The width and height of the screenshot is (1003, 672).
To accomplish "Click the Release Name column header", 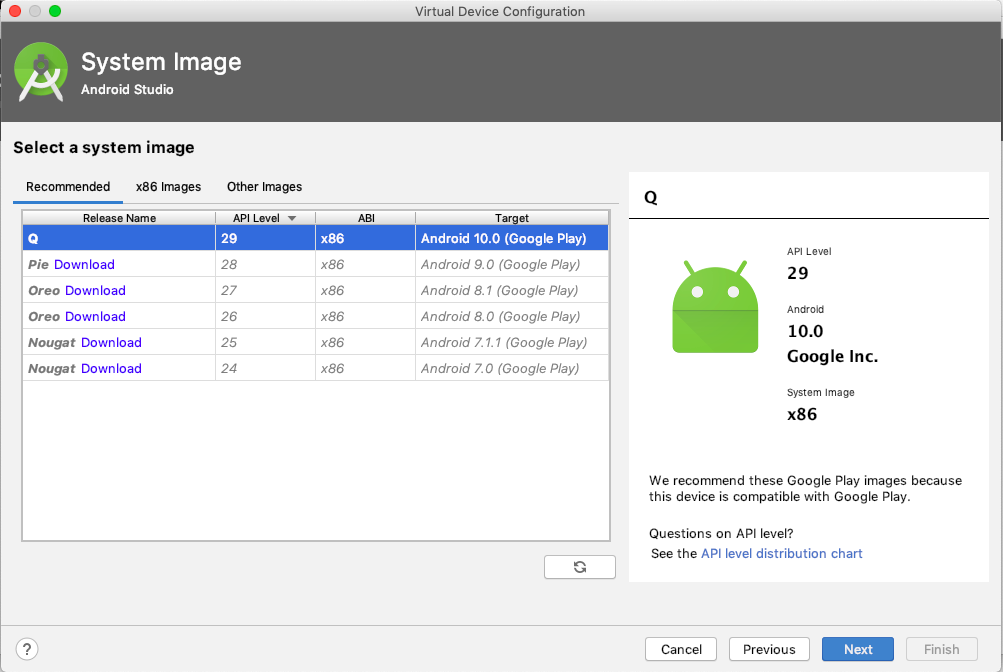I will click(119, 218).
